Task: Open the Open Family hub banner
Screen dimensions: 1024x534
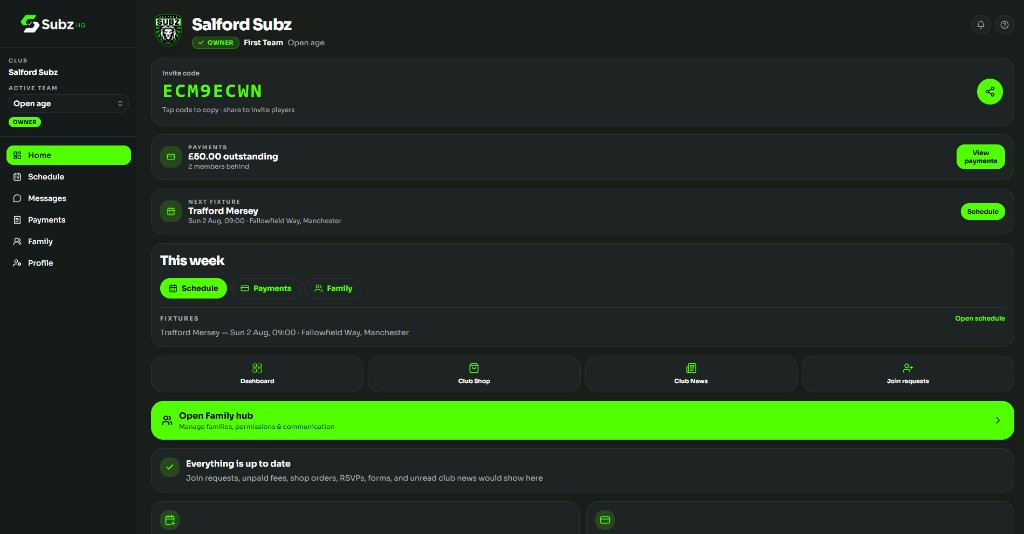Action: [583, 420]
